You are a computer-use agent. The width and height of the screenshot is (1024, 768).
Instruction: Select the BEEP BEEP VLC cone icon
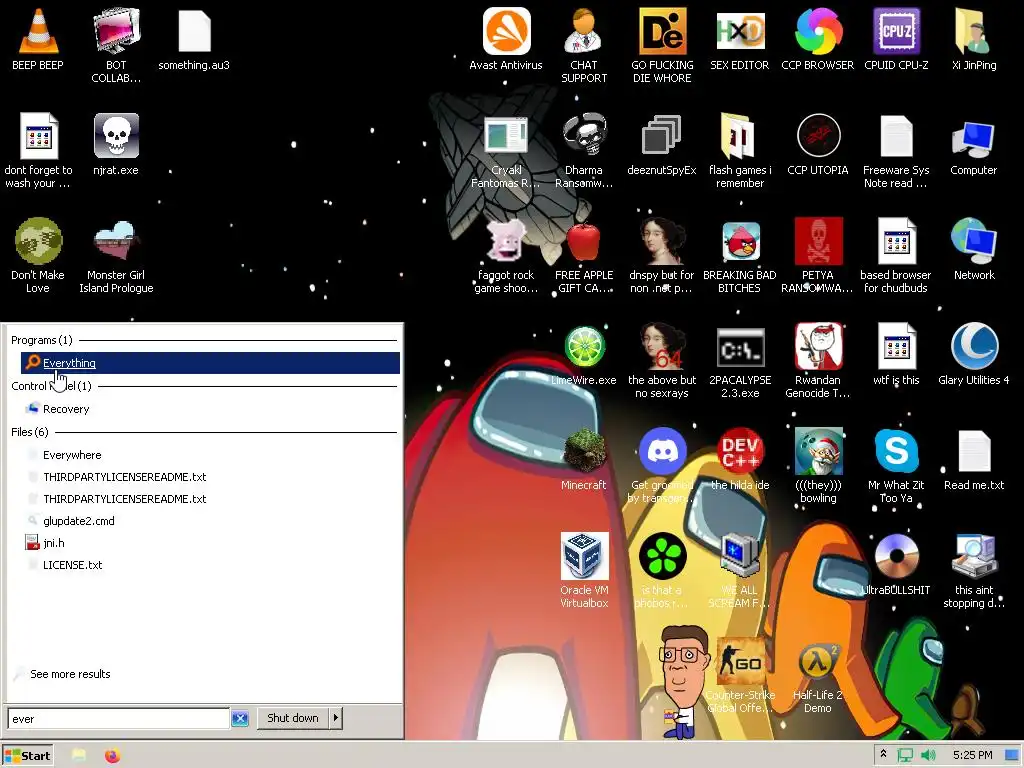click(x=38, y=39)
